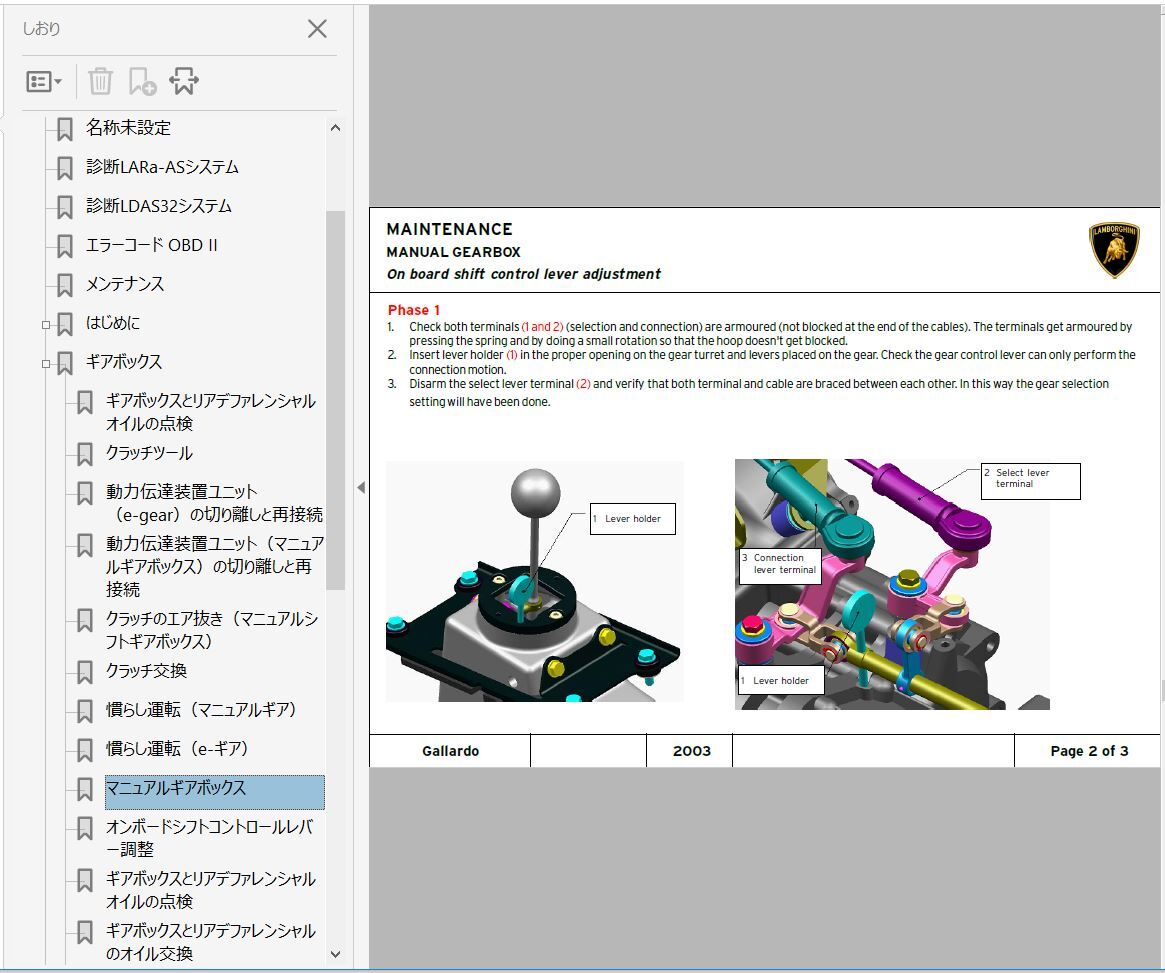Select the クラッチツール bookmark
Image resolution: width=1165 pixels, height=973 pixels.
[x=149, y=453]
